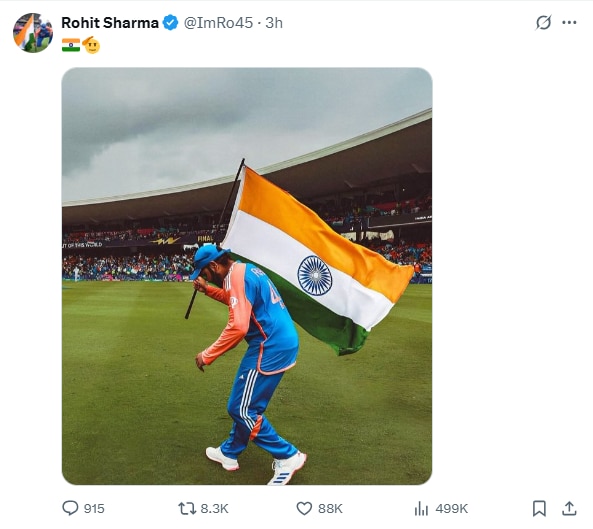
Task: Click the saluting face emoji
Action: click(91, 45)
